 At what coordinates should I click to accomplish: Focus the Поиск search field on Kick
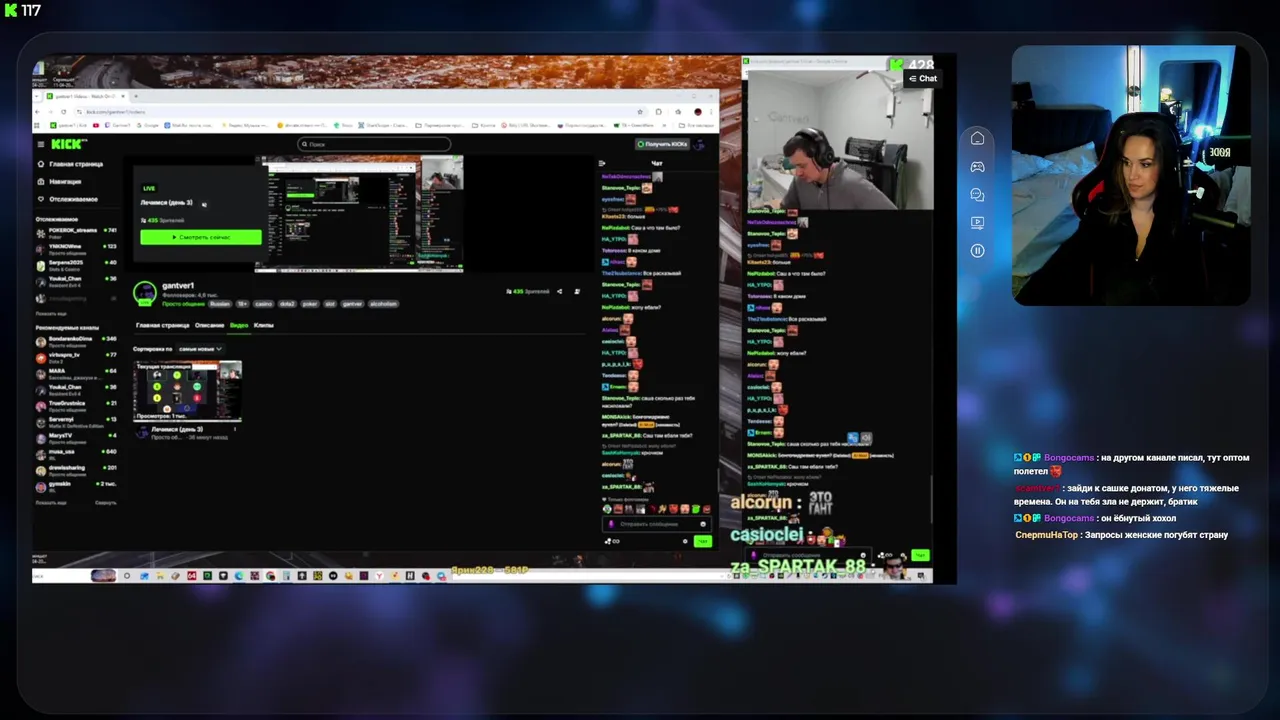click(374, 144)
